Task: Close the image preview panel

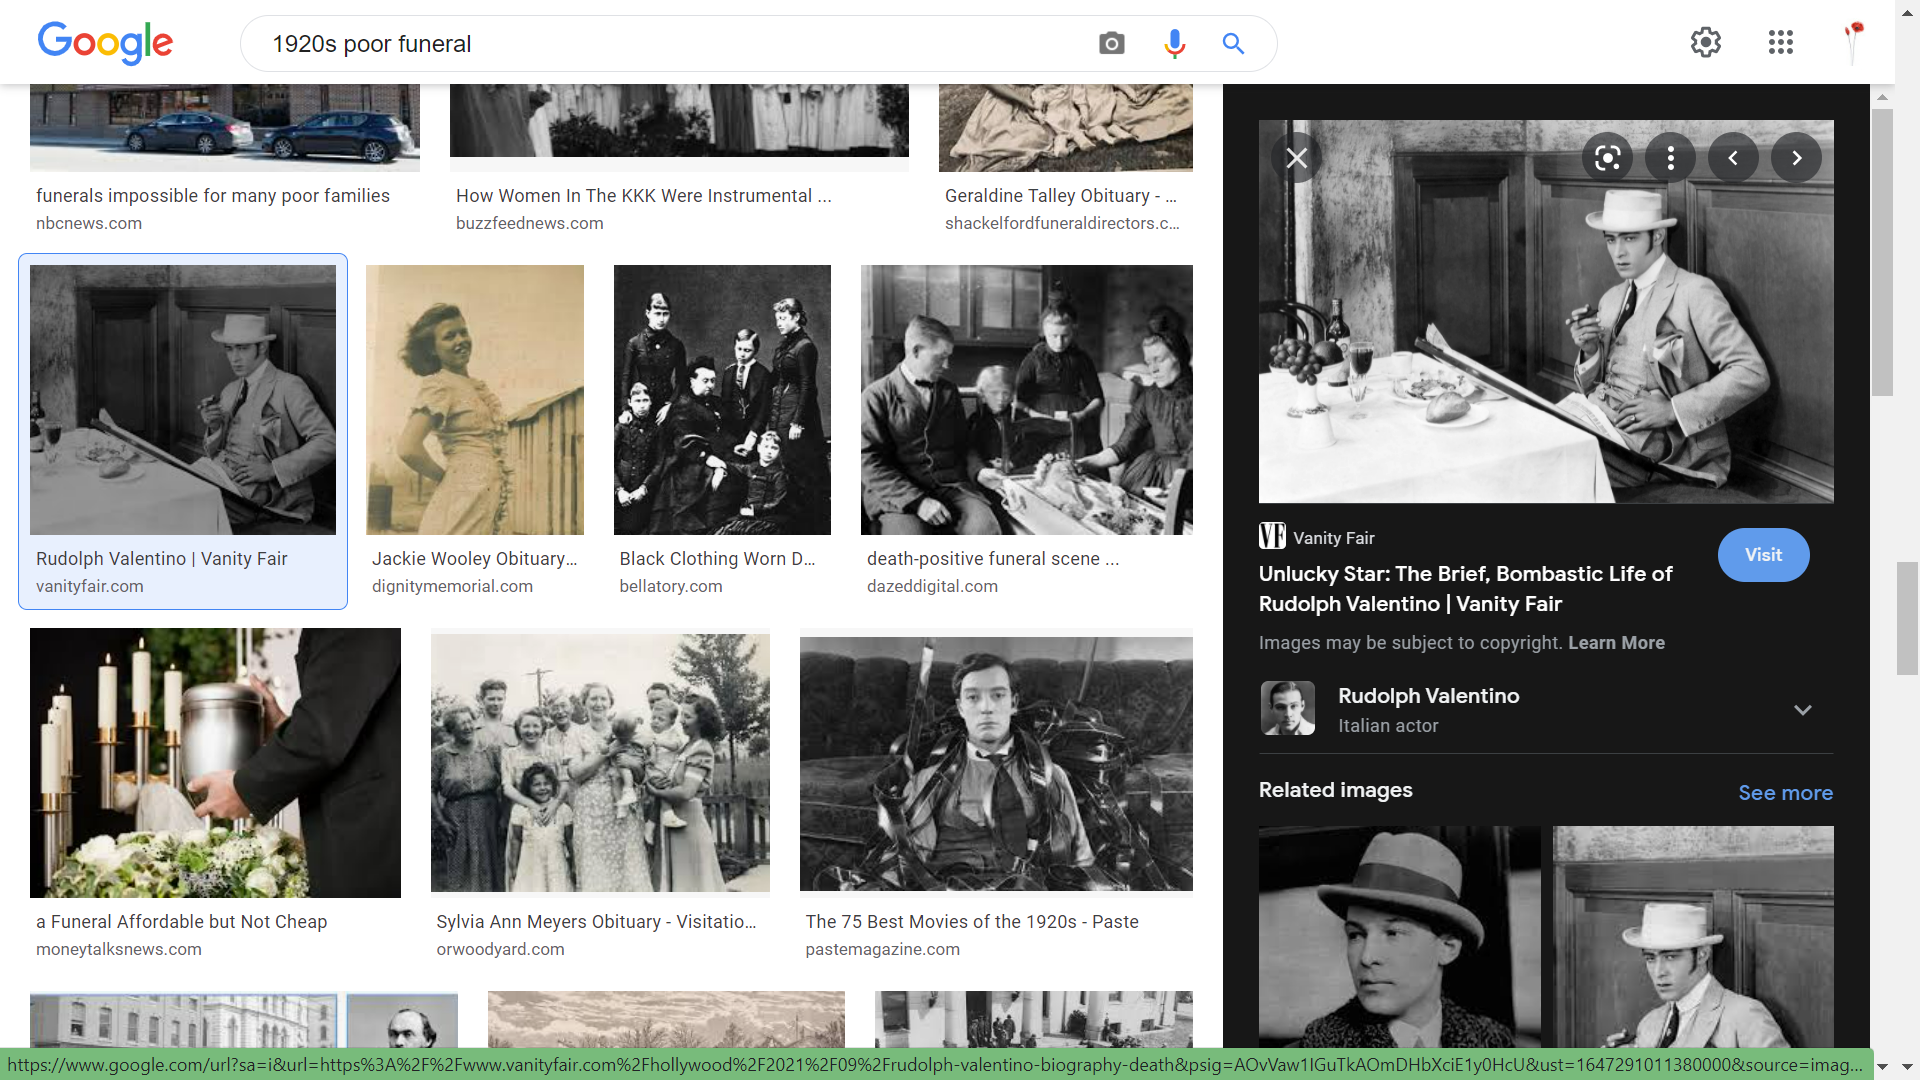Action: tap(1296, 158)
